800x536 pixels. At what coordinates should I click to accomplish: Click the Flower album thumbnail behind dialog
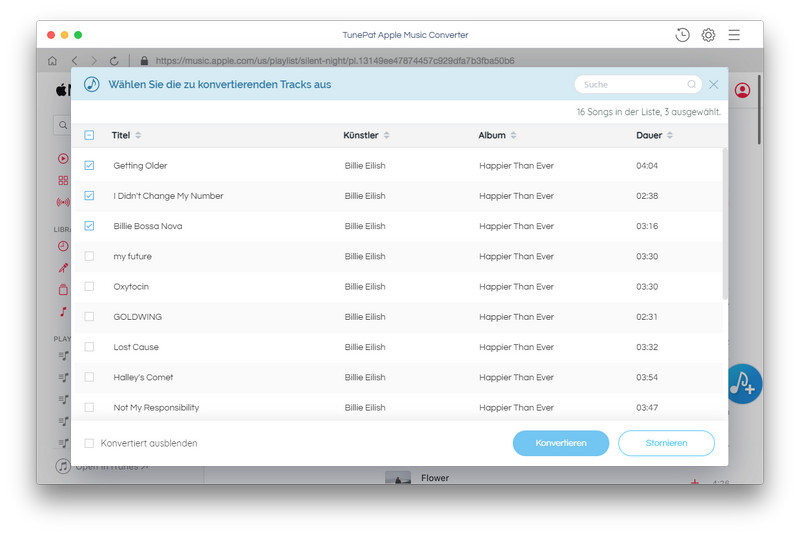[x=398, y=477]
